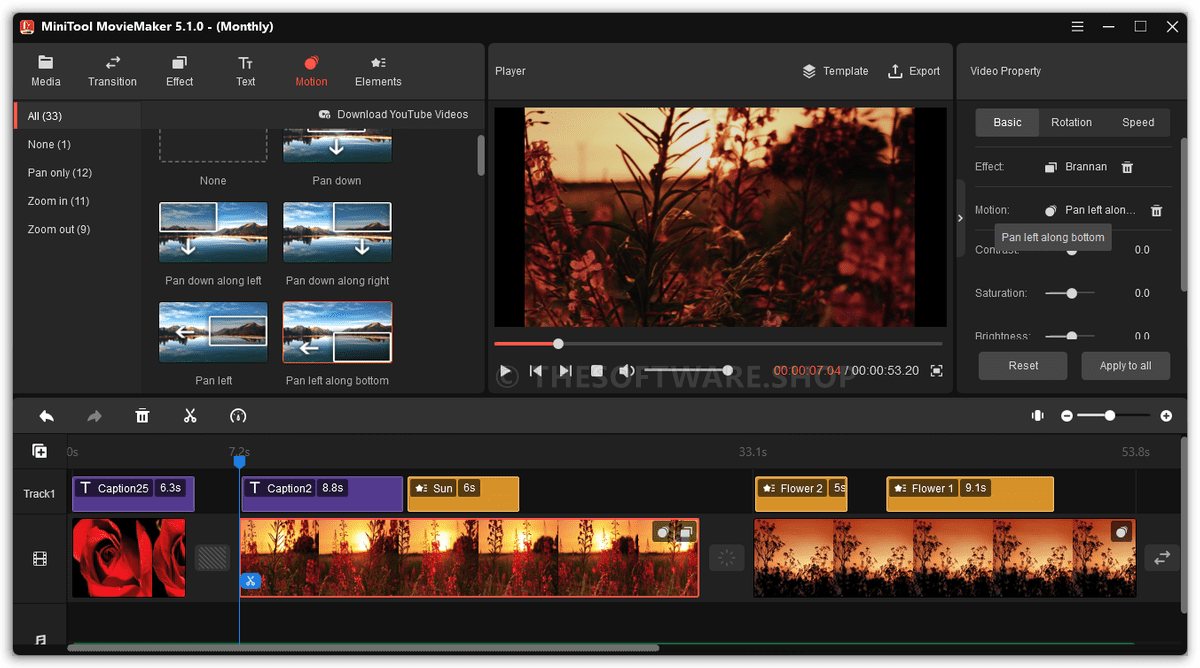The image size is (1200, 668).
Task: Open the hamburger menu in title bar
Action: click(1077, 26)
